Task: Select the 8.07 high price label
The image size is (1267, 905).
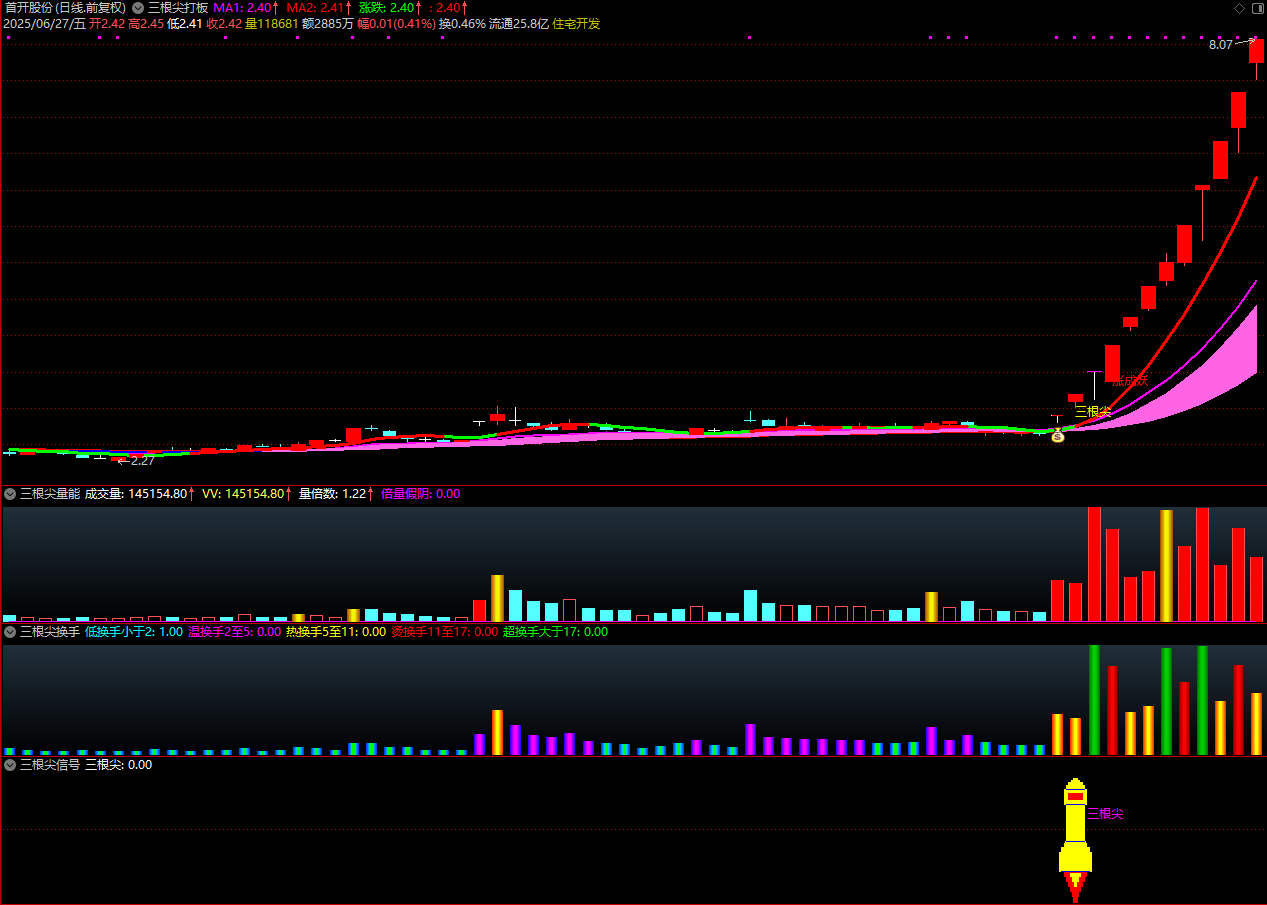Action: click(1220, 45)
